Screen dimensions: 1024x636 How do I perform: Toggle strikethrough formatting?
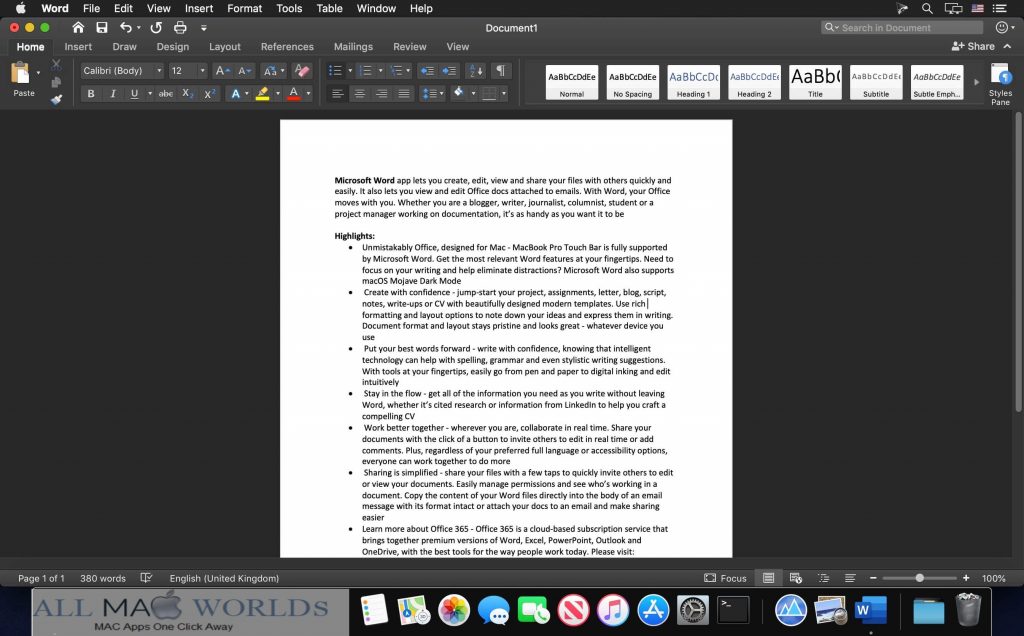pos(166,93)
